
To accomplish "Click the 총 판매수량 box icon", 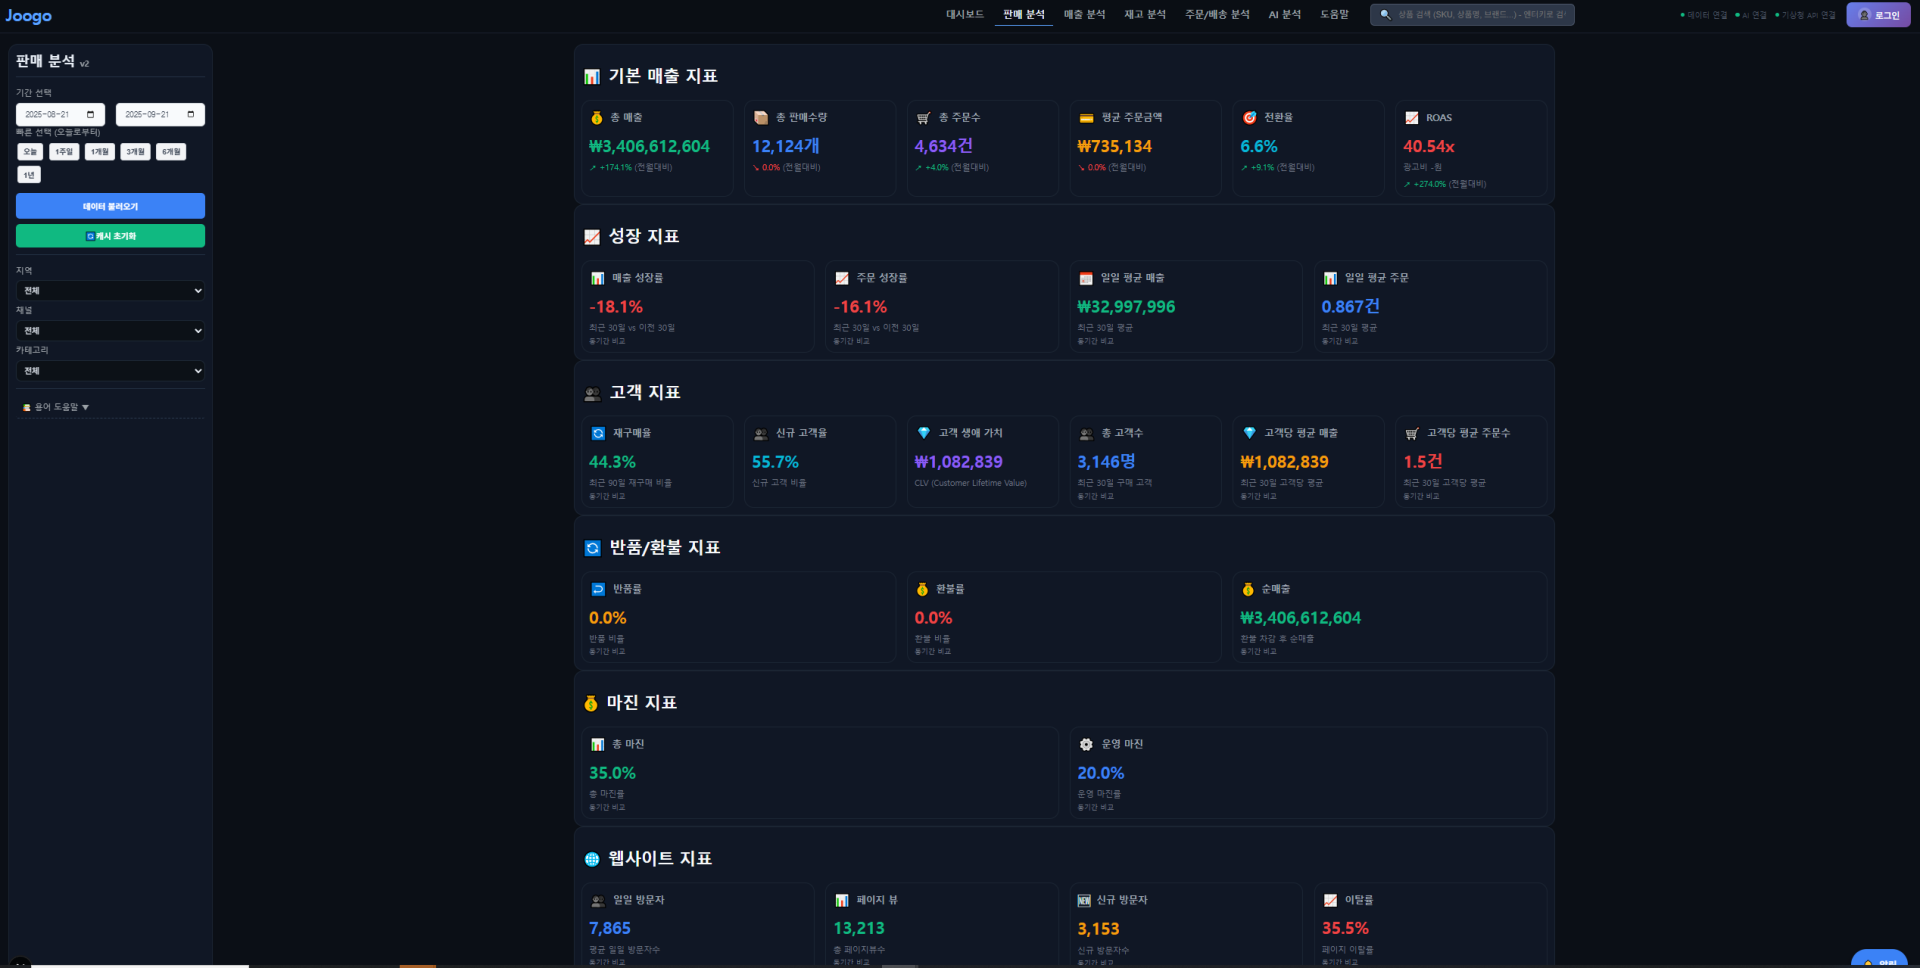I will coord(761,118).
